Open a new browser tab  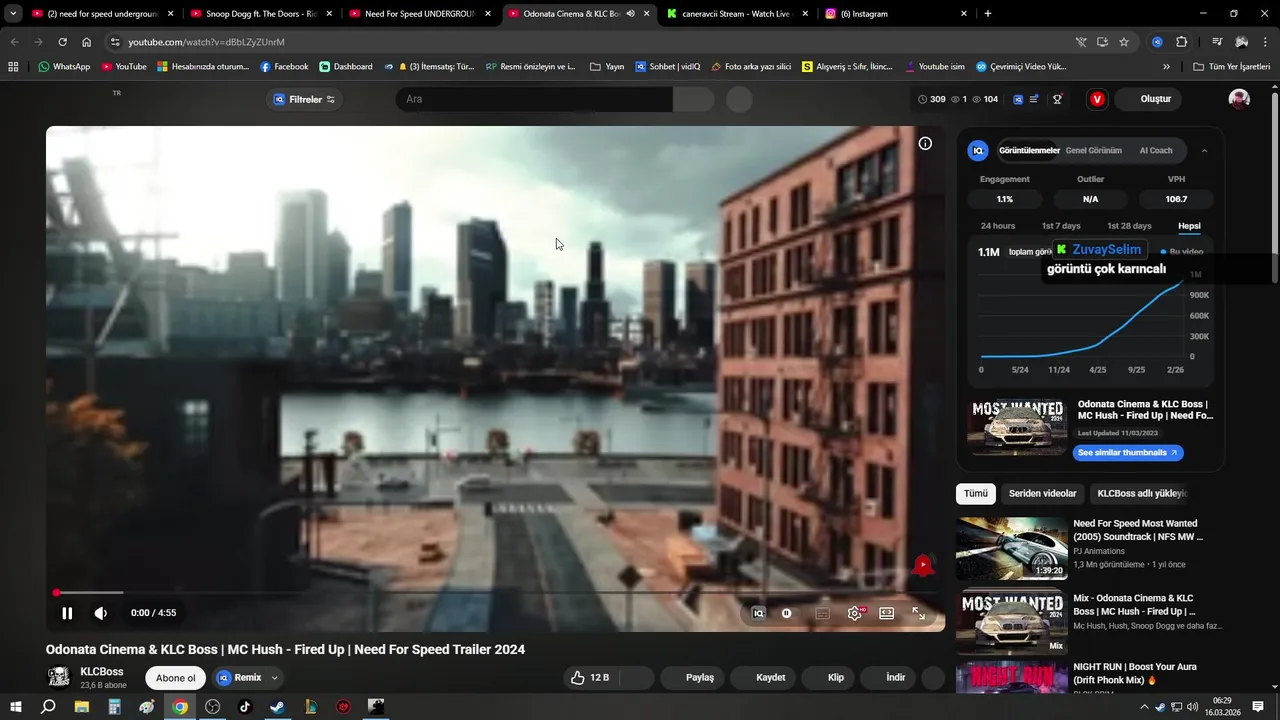point(988,14)
